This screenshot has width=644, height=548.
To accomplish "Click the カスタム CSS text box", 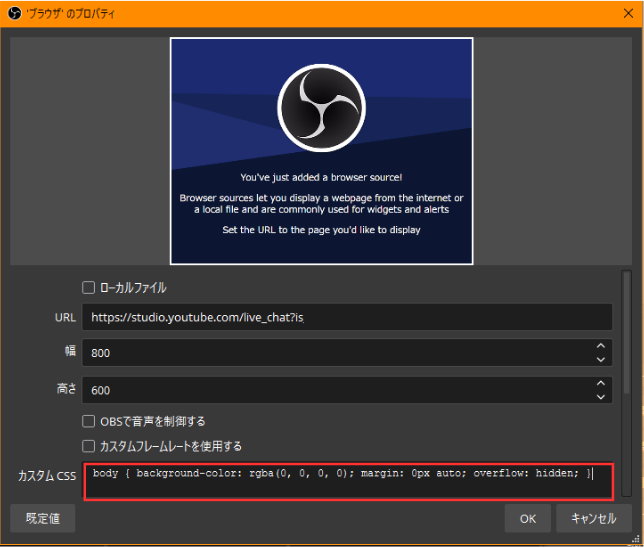I will pos(348,481).
